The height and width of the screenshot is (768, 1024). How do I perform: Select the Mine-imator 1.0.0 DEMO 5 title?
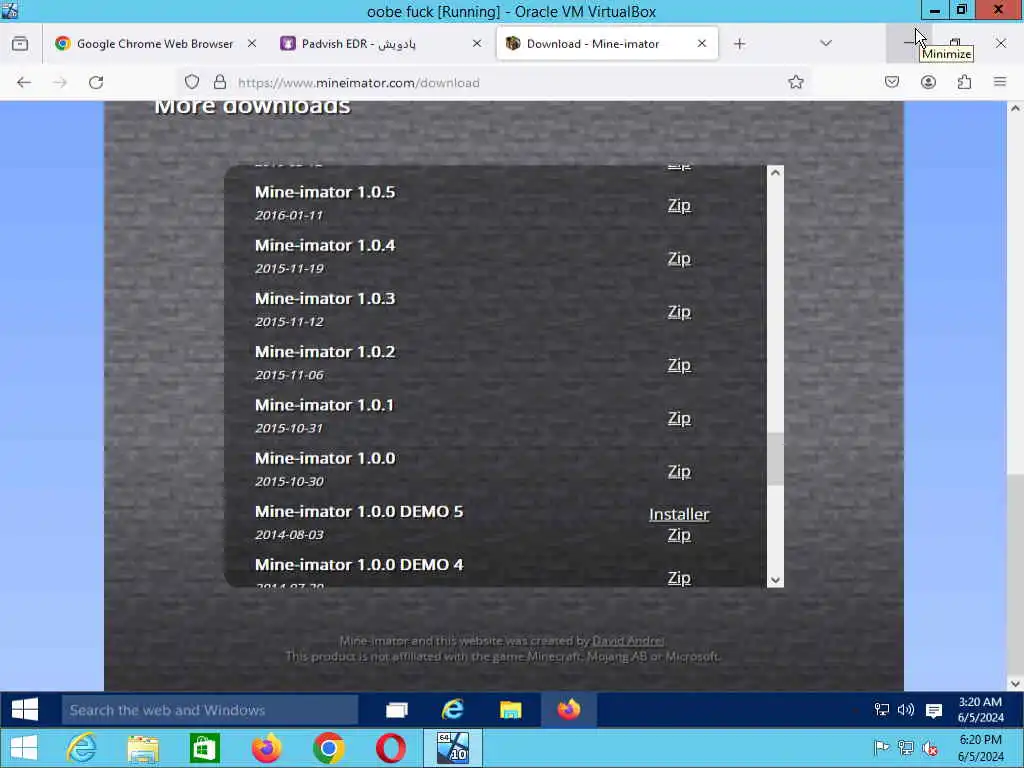(359, 511)
